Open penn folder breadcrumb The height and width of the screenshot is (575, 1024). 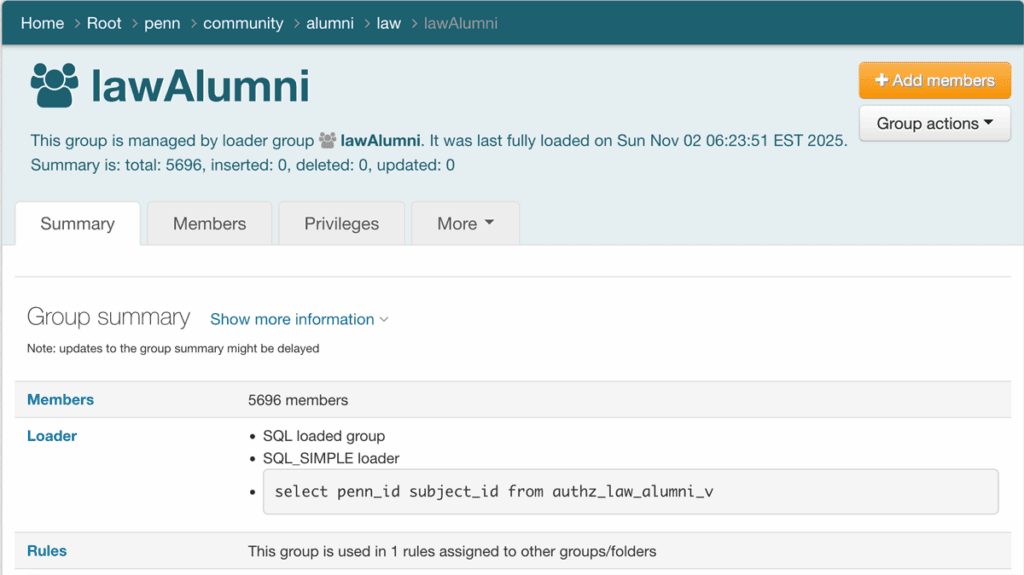tap(162, 24)
